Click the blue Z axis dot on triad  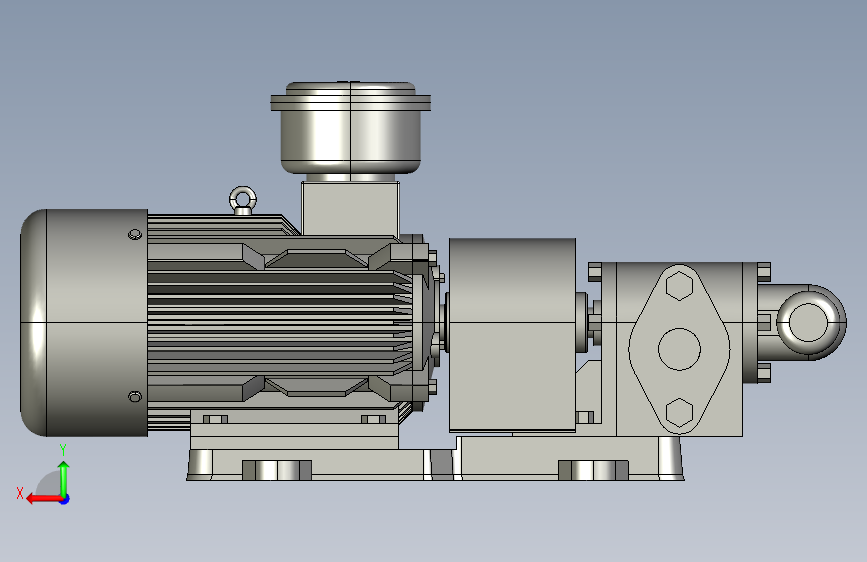[65, 499]
